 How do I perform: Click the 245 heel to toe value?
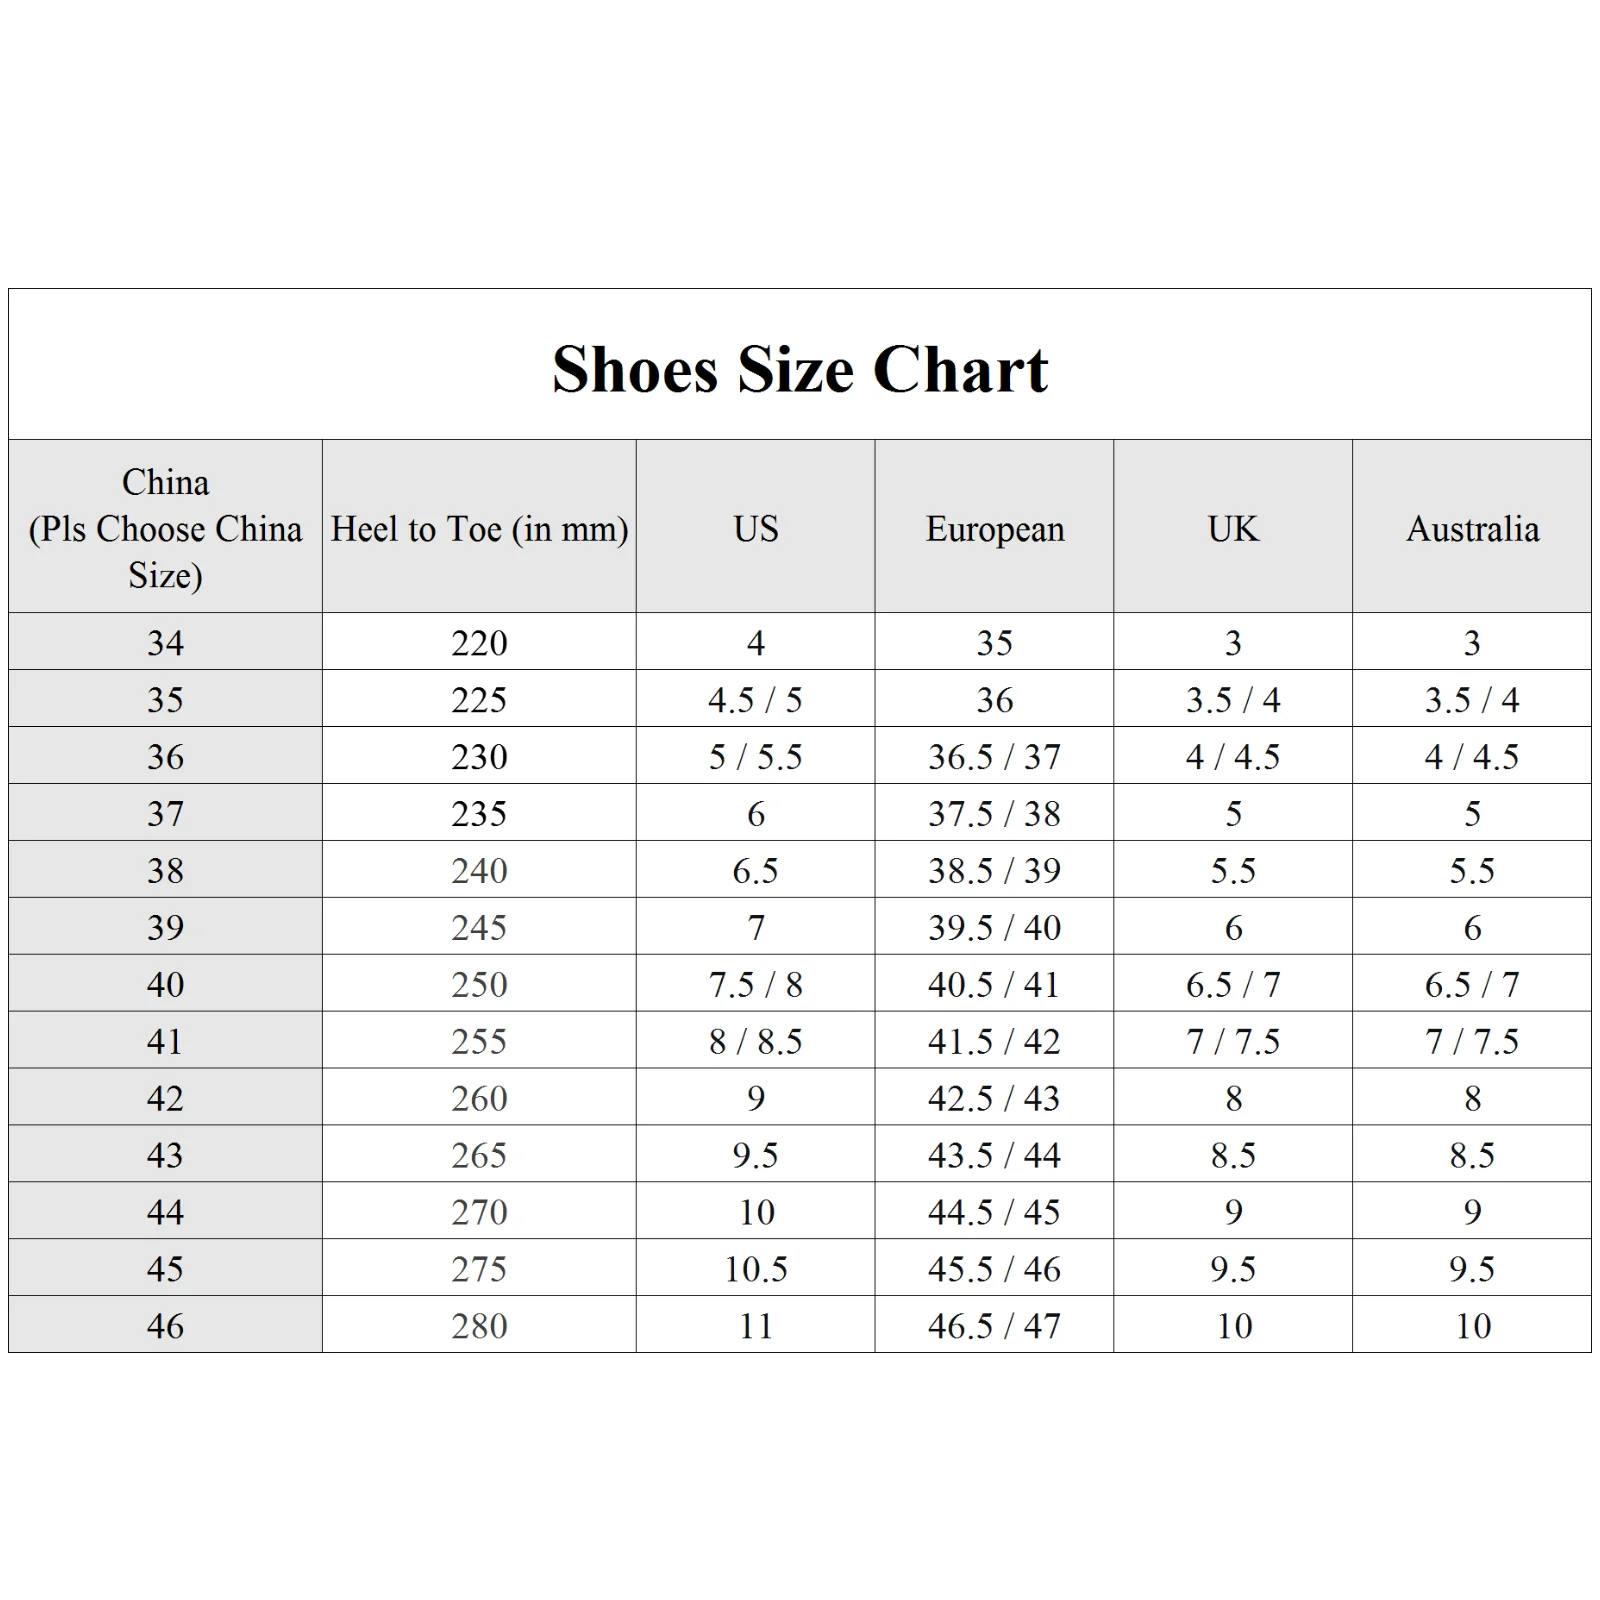[x=479, y=927]
